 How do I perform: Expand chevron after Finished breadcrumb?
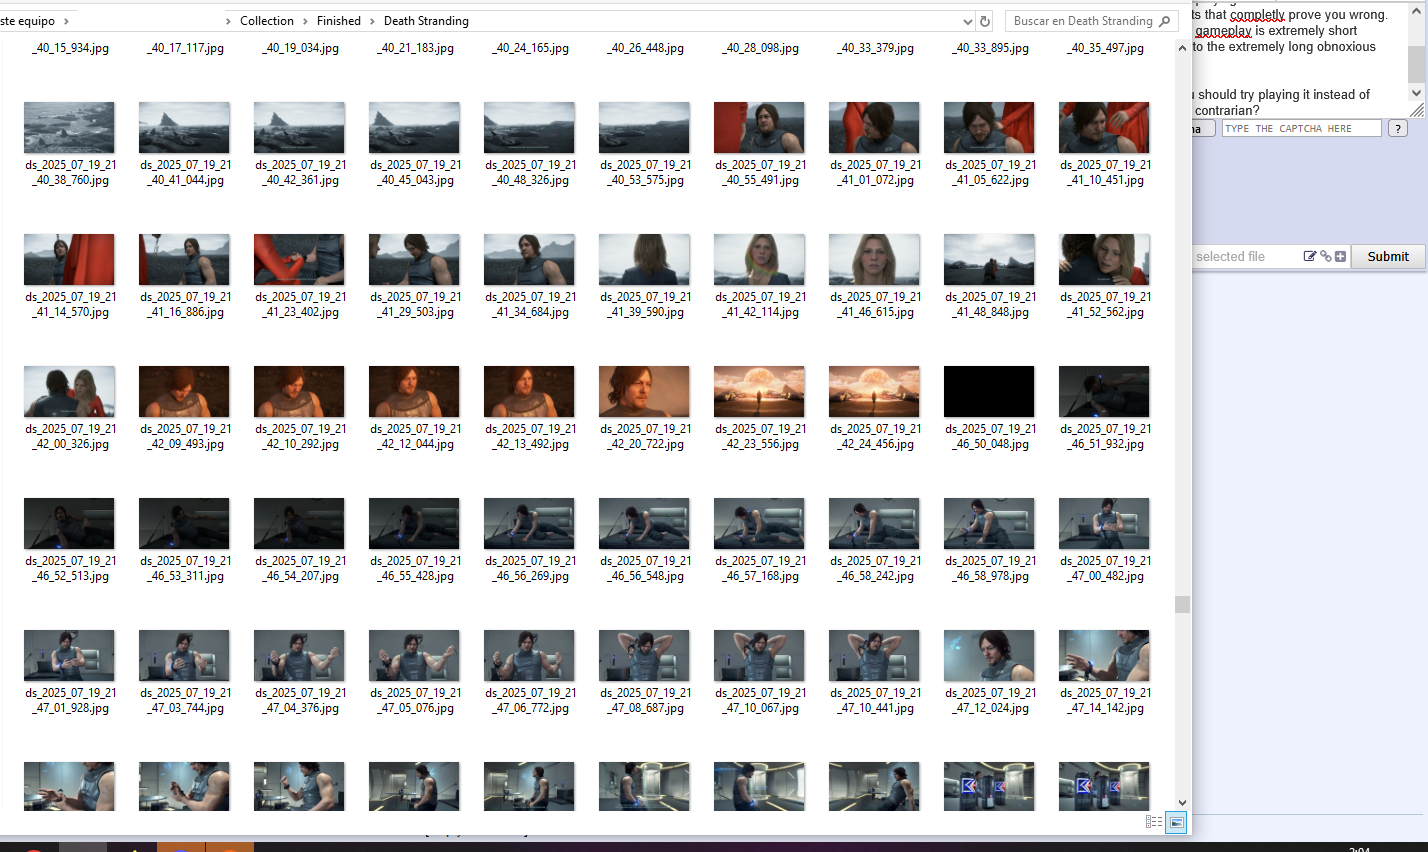click(372, 21)
